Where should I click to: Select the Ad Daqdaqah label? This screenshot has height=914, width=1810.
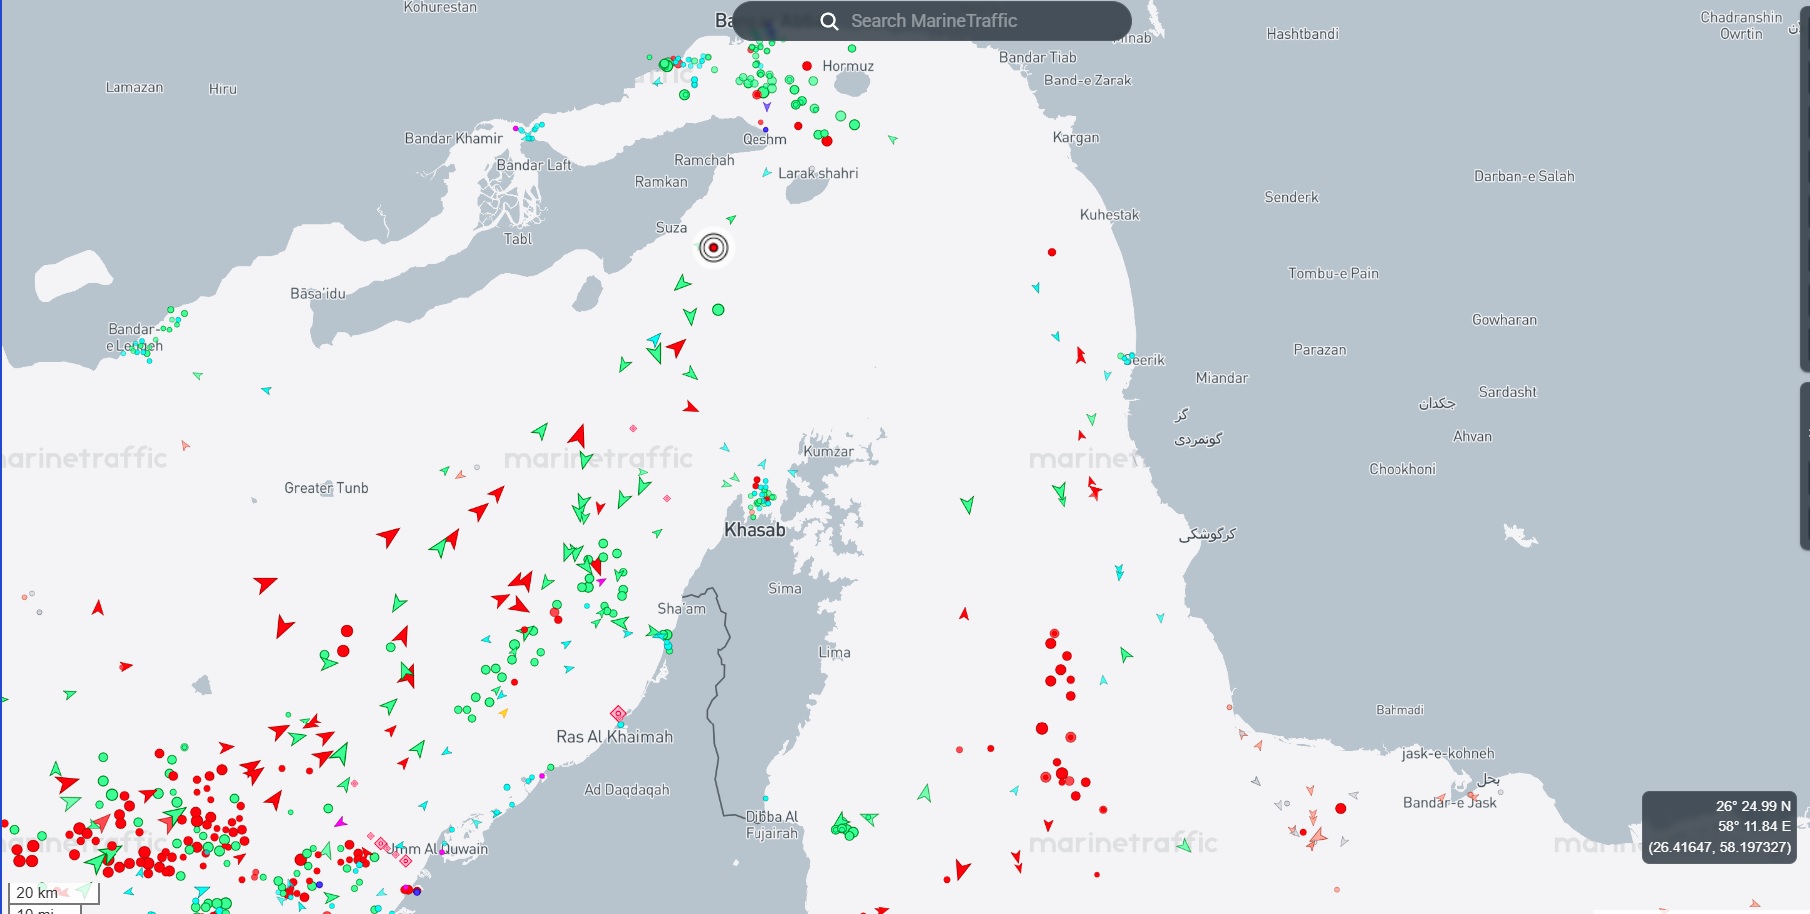627,790
